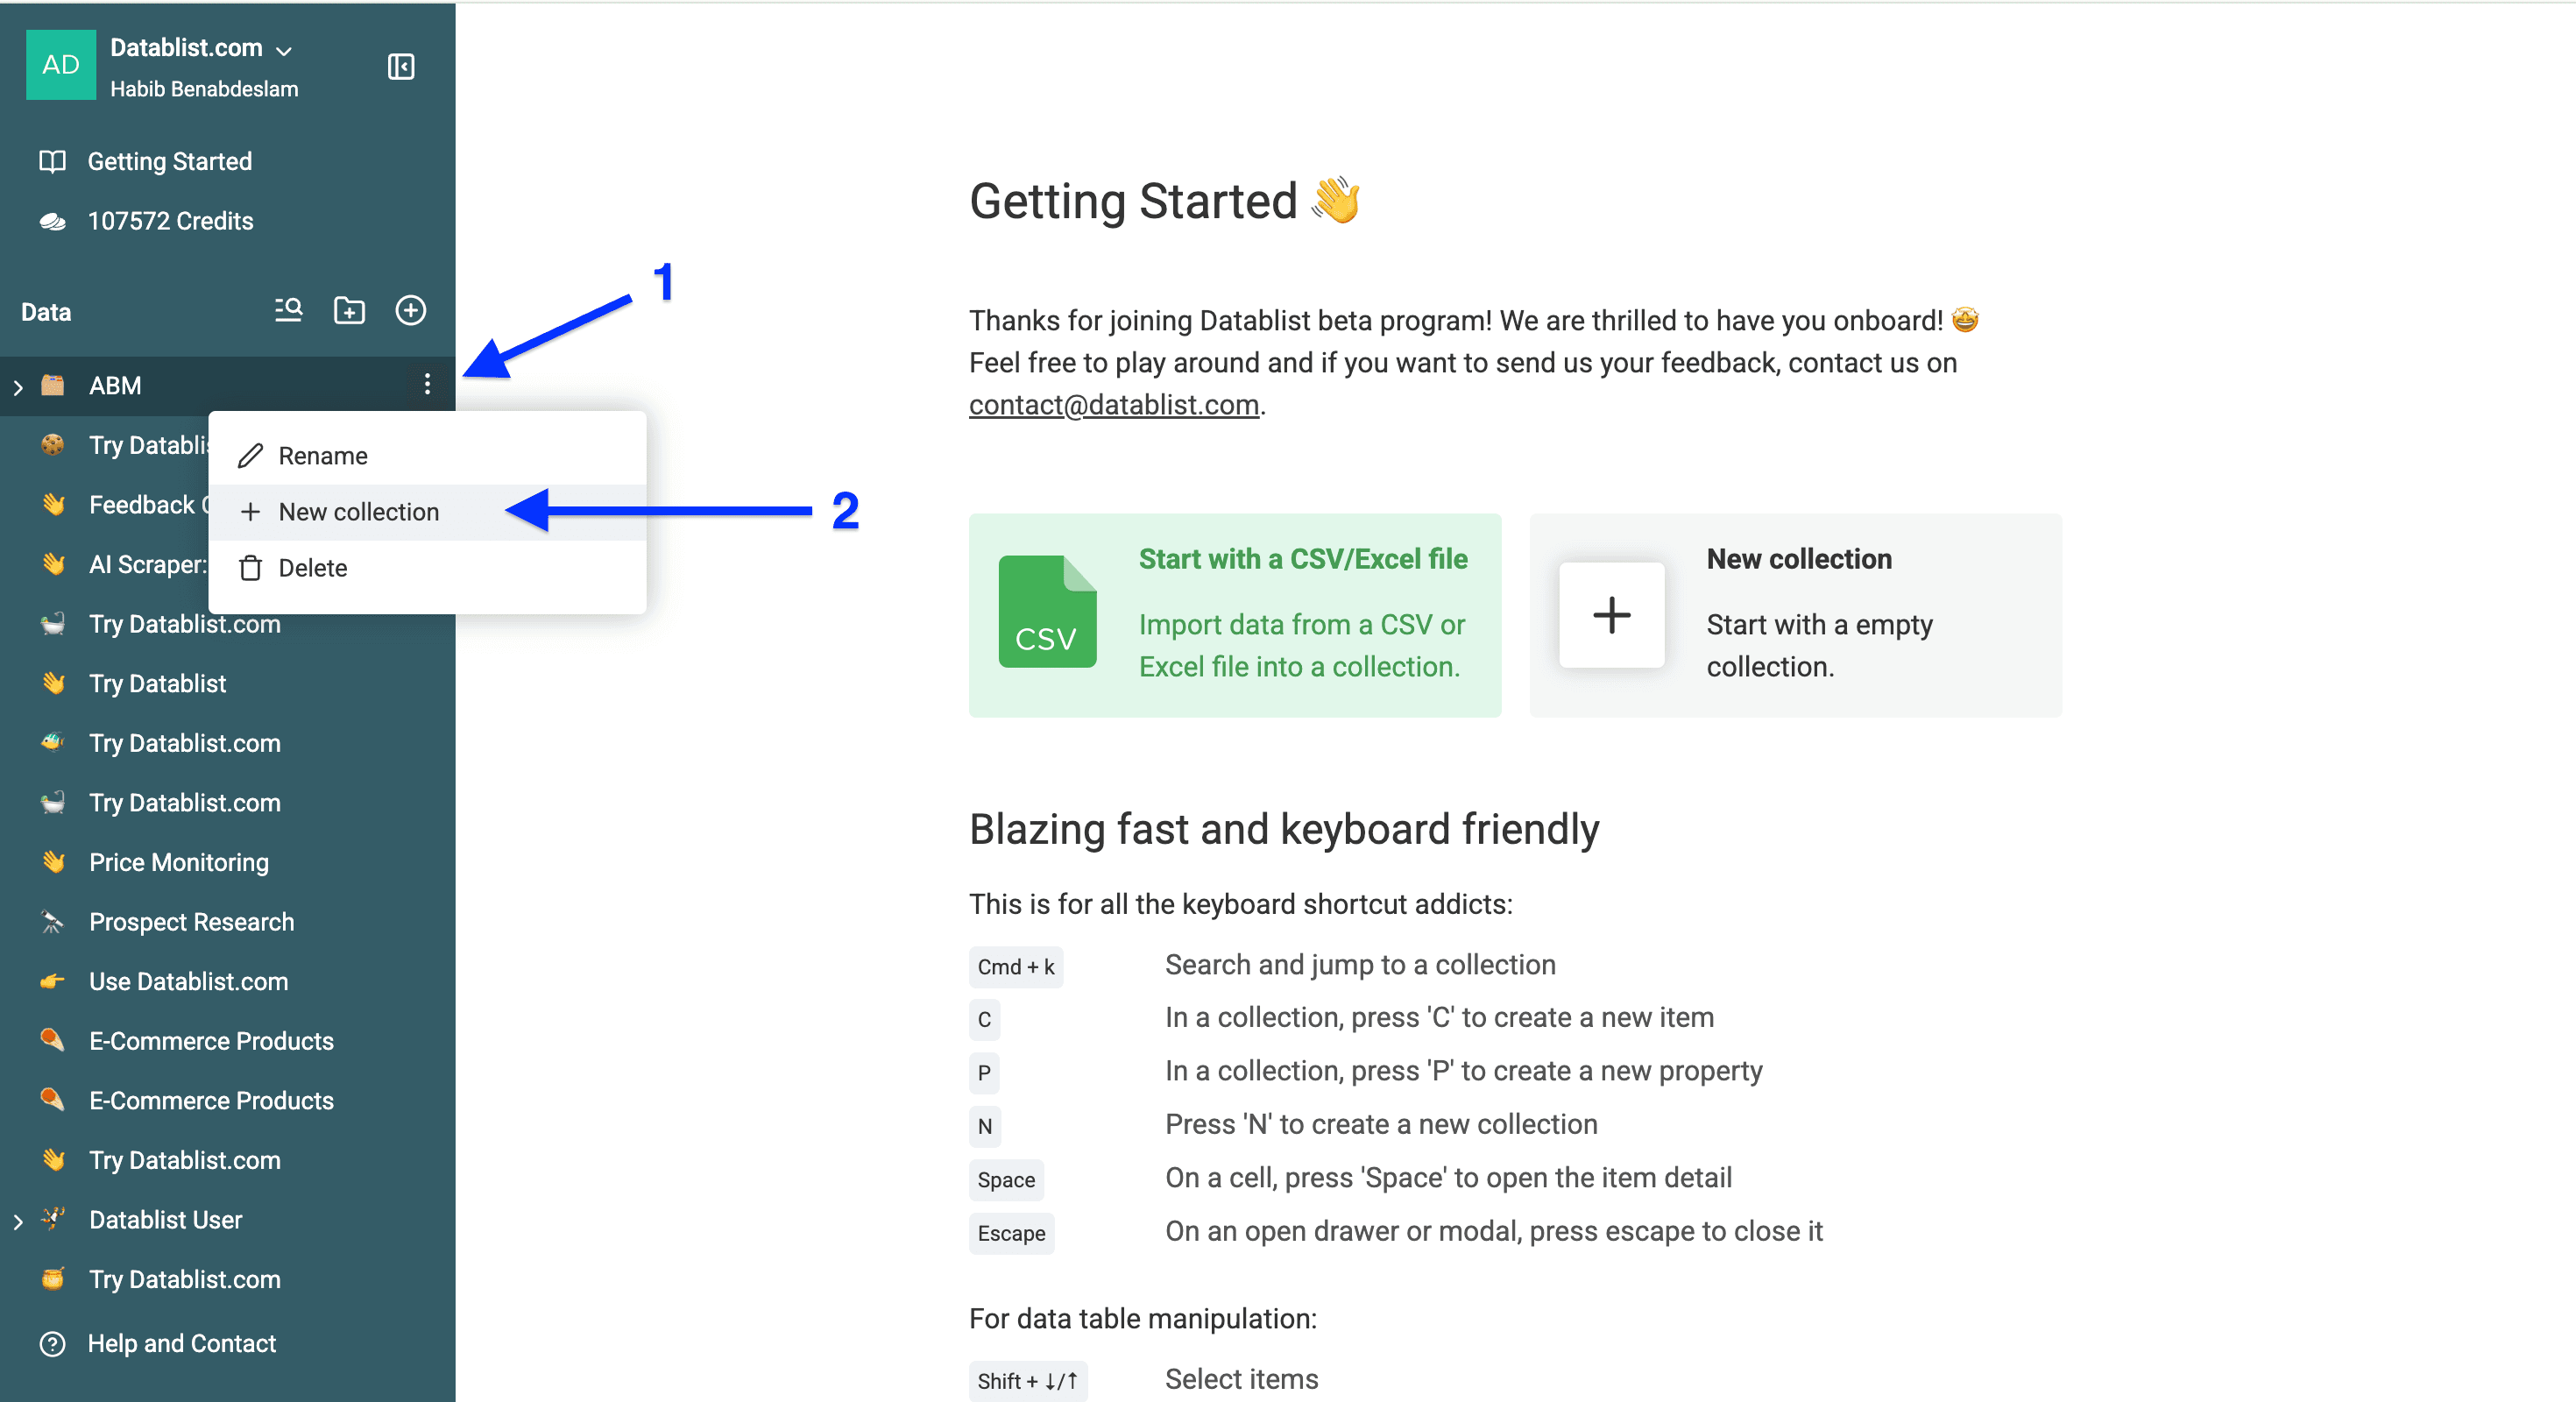The height and width of the screenshot is (1402, 2576).
Task: Select Delete in the context menu
Action: click(x=316, y=567)
